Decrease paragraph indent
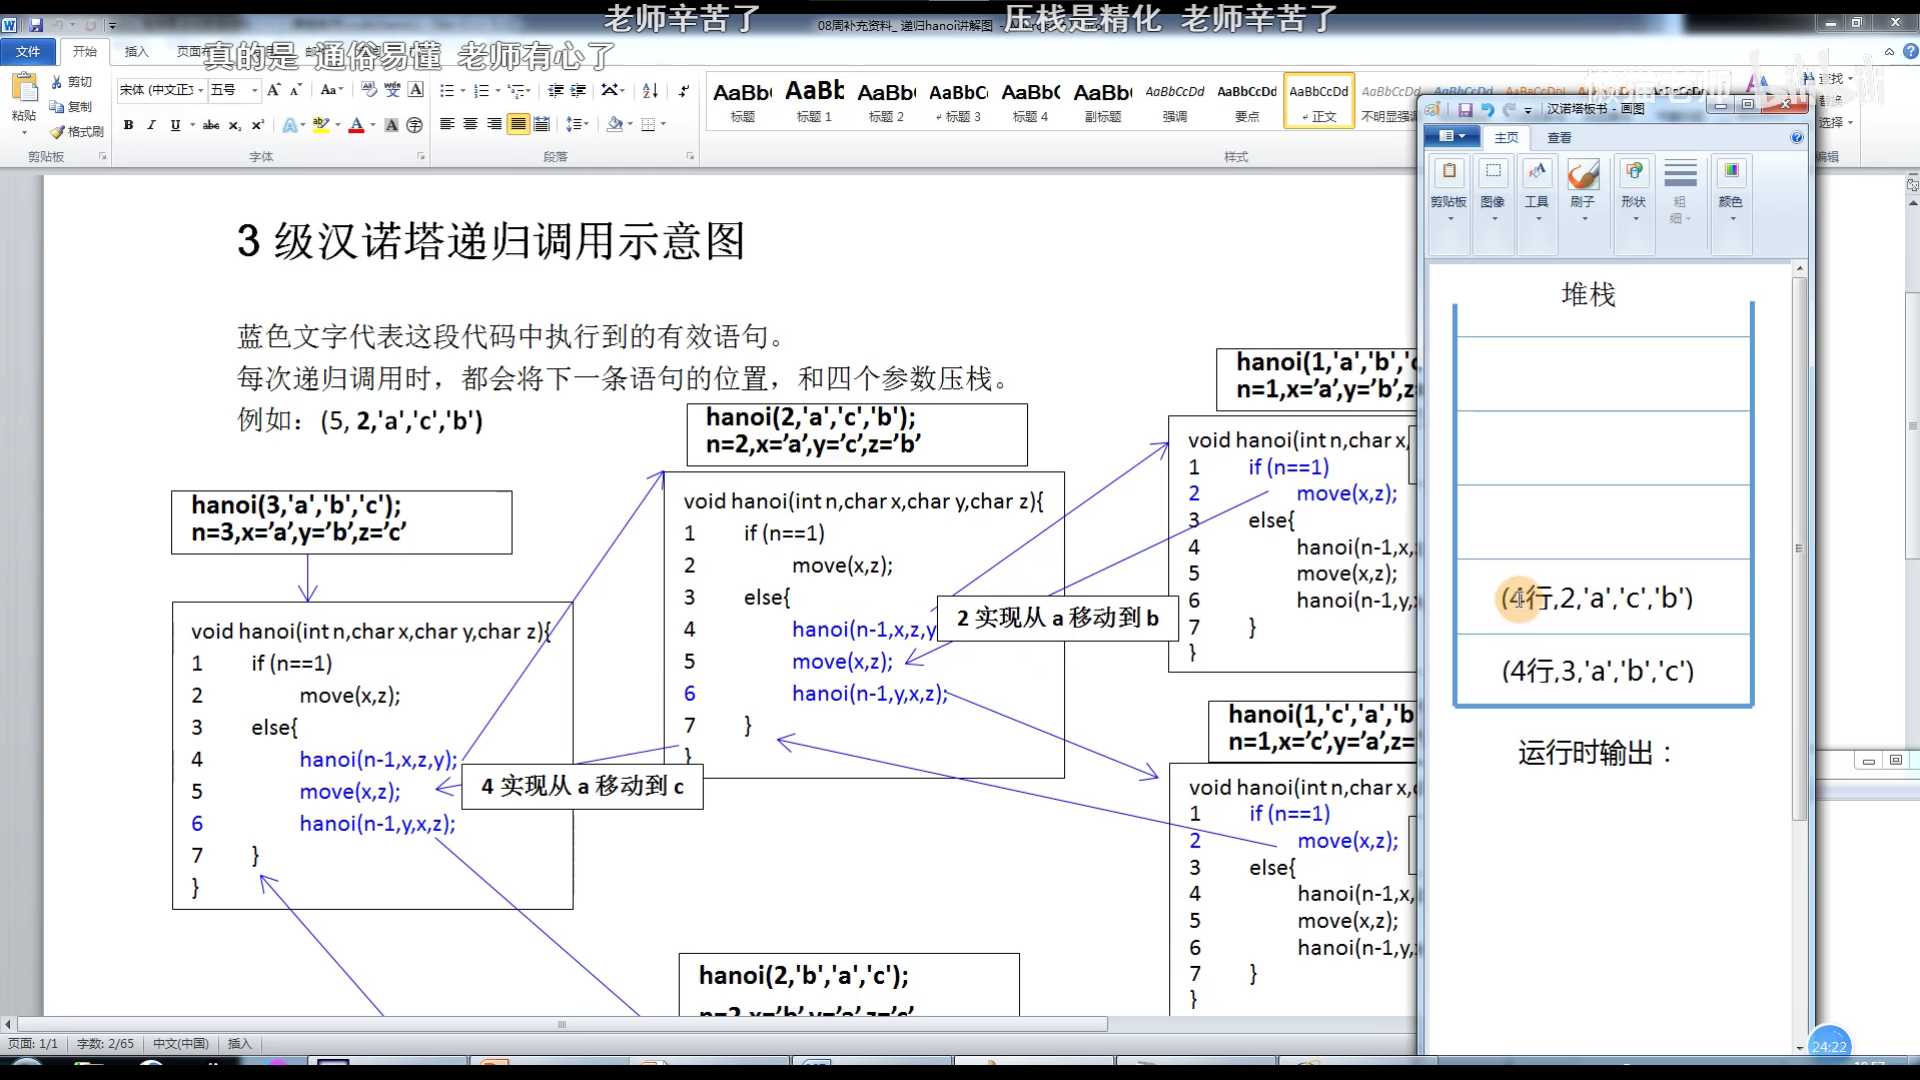The height and width of the screenshot is (1080, 1920). (556, 91)
